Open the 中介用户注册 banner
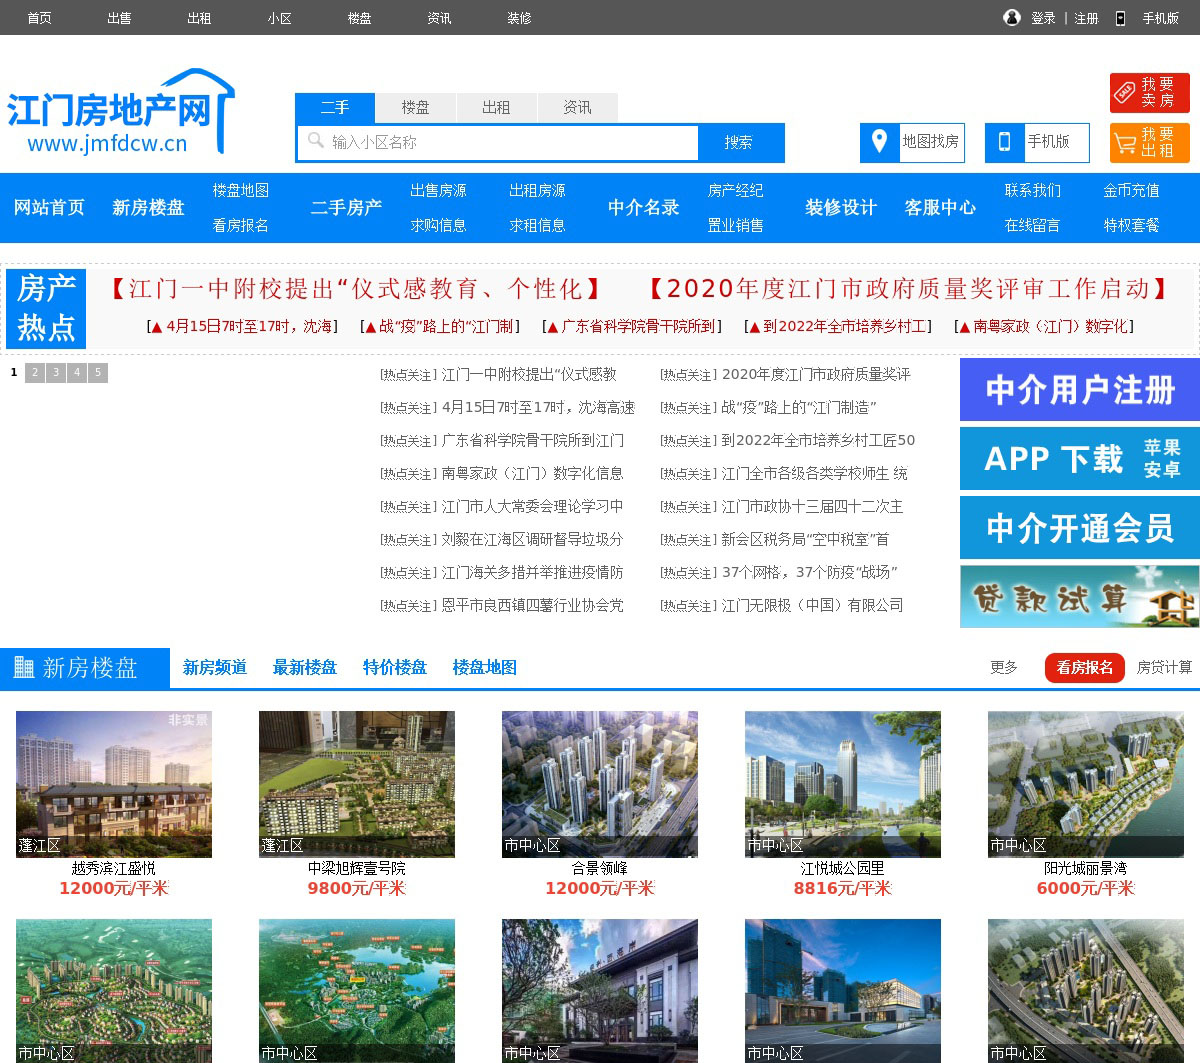Viewport: 1200px width, 1063px height. (x=1079, y=390)
